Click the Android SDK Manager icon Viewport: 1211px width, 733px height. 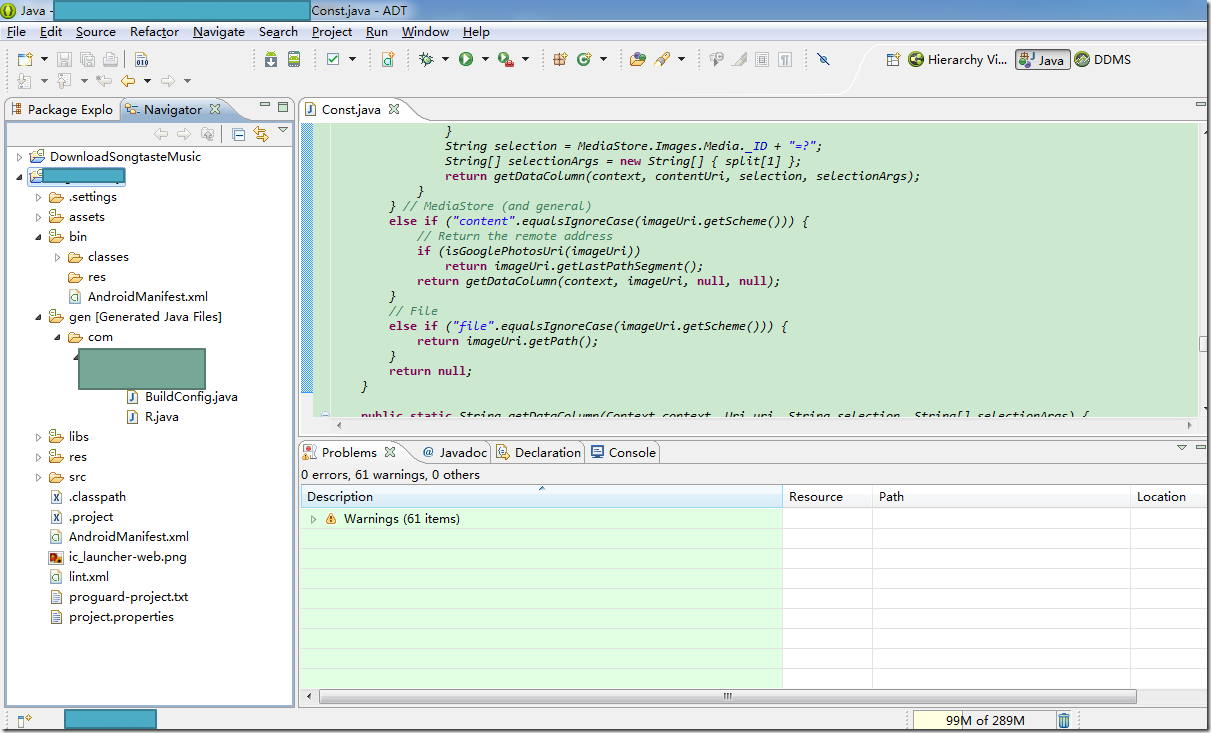[x=271, y=60]
